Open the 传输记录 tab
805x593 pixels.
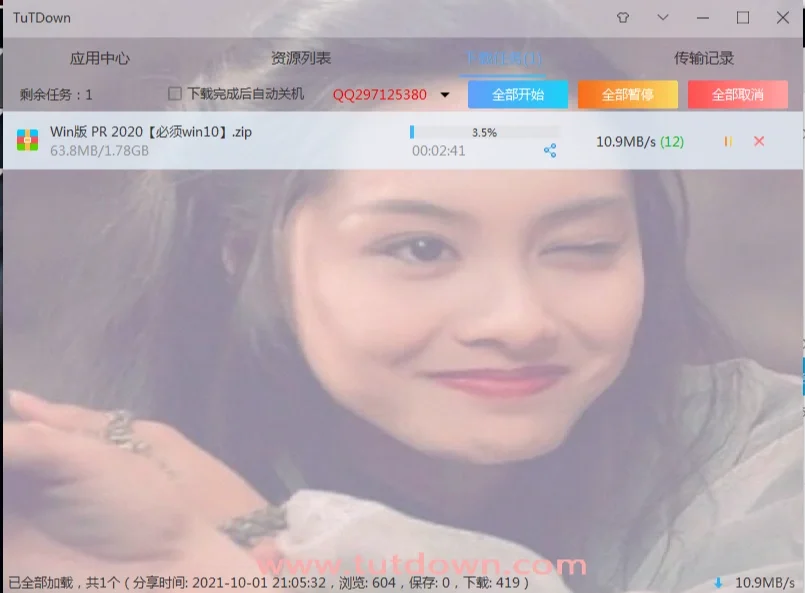[x=704, y=58]
